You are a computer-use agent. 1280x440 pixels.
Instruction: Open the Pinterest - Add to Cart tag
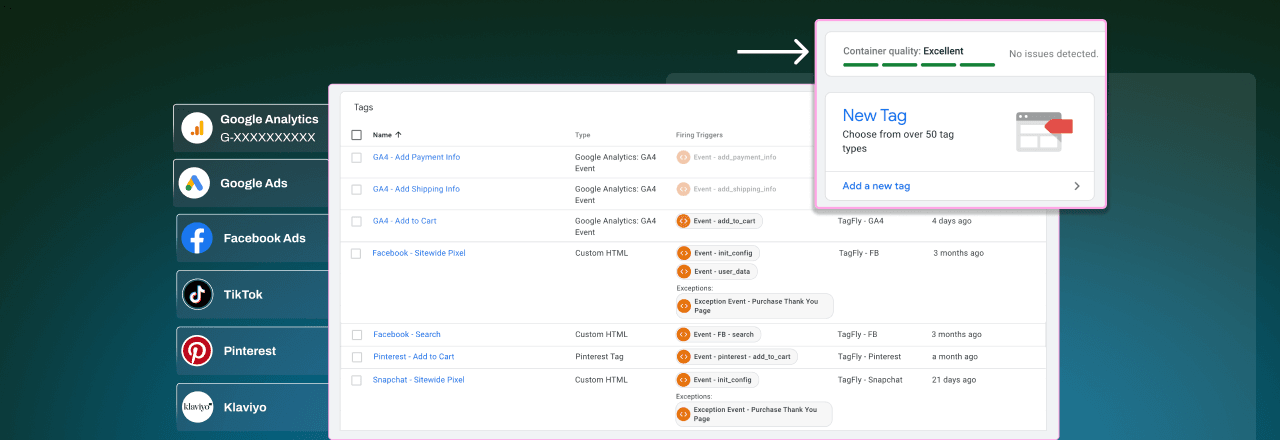(x=414, y=356)
